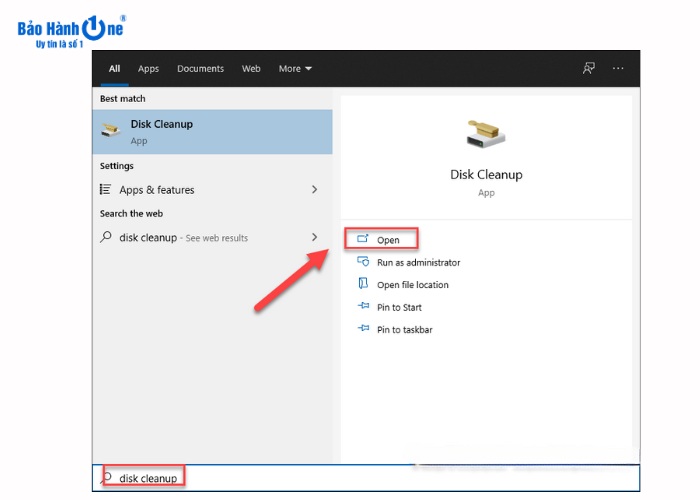
Task: Switch to the All search tab
Action: [x=114, y=69]
